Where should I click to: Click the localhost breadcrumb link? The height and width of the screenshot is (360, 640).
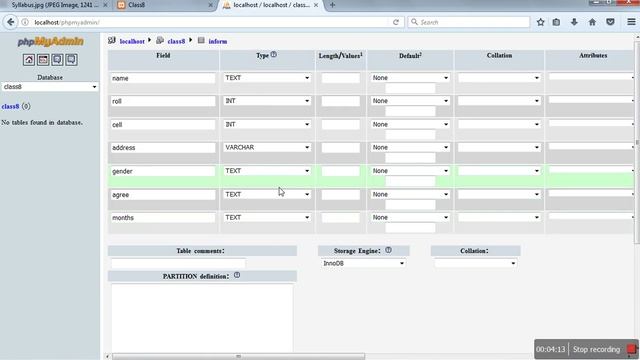[x=132, y=41]
